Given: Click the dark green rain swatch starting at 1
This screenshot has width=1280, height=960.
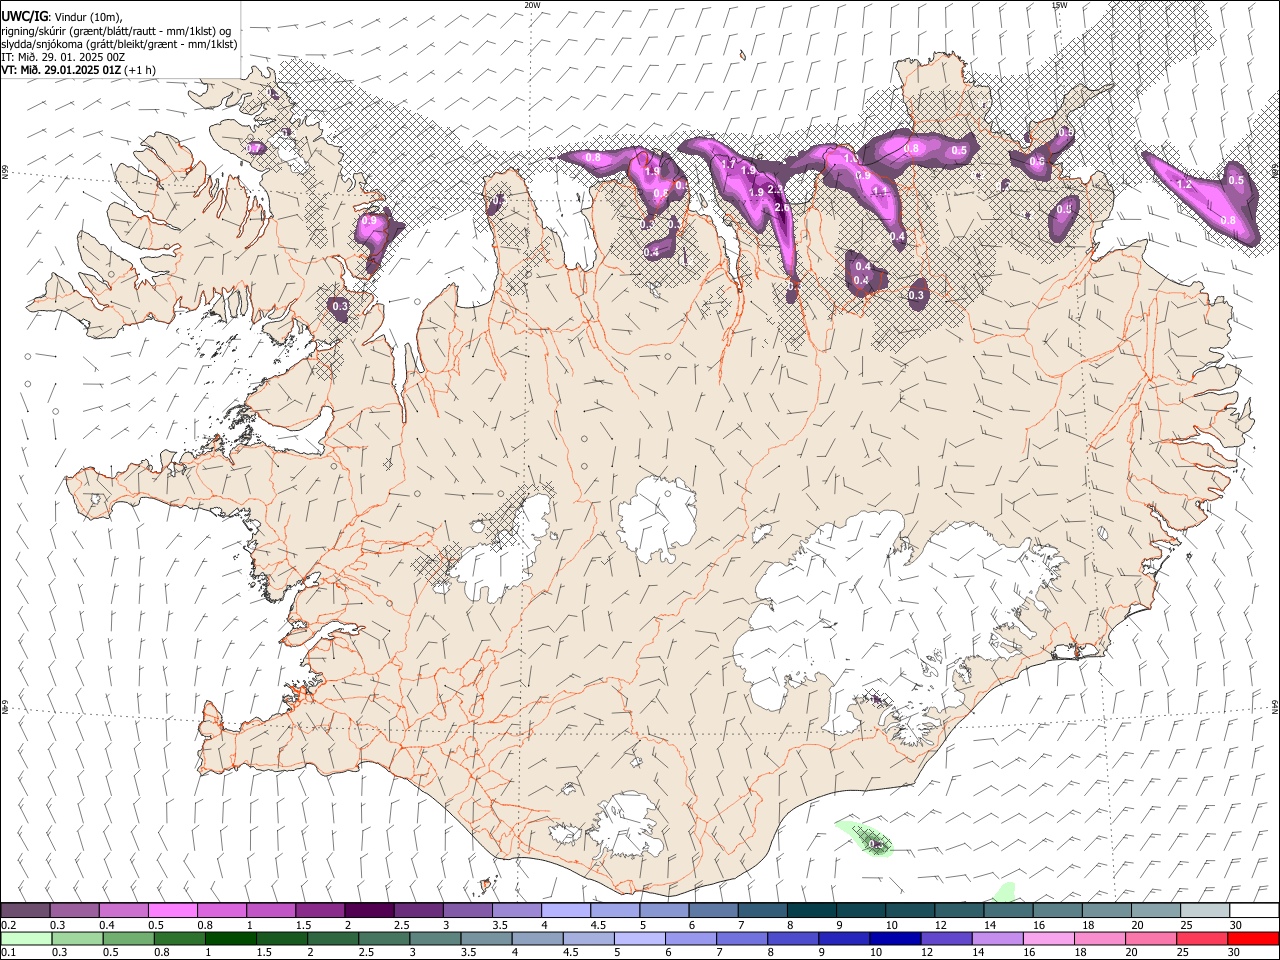Looking at the screenshot, I should [230, 938].
